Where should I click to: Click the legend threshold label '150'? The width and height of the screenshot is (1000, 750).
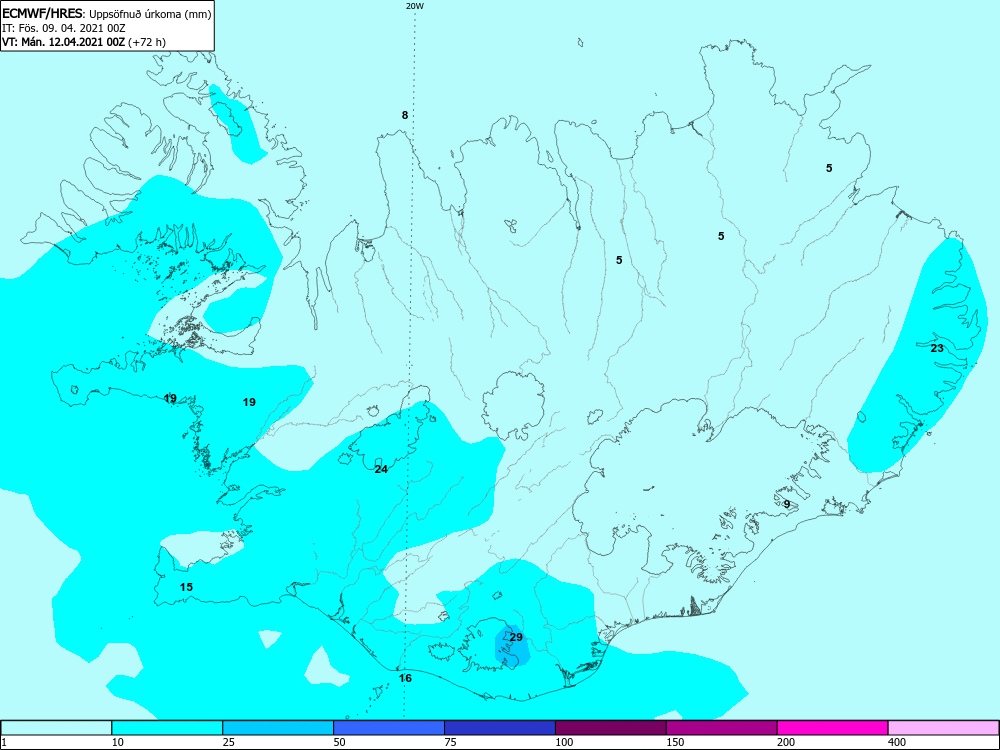pyautogui.click(x=675, y=742)
